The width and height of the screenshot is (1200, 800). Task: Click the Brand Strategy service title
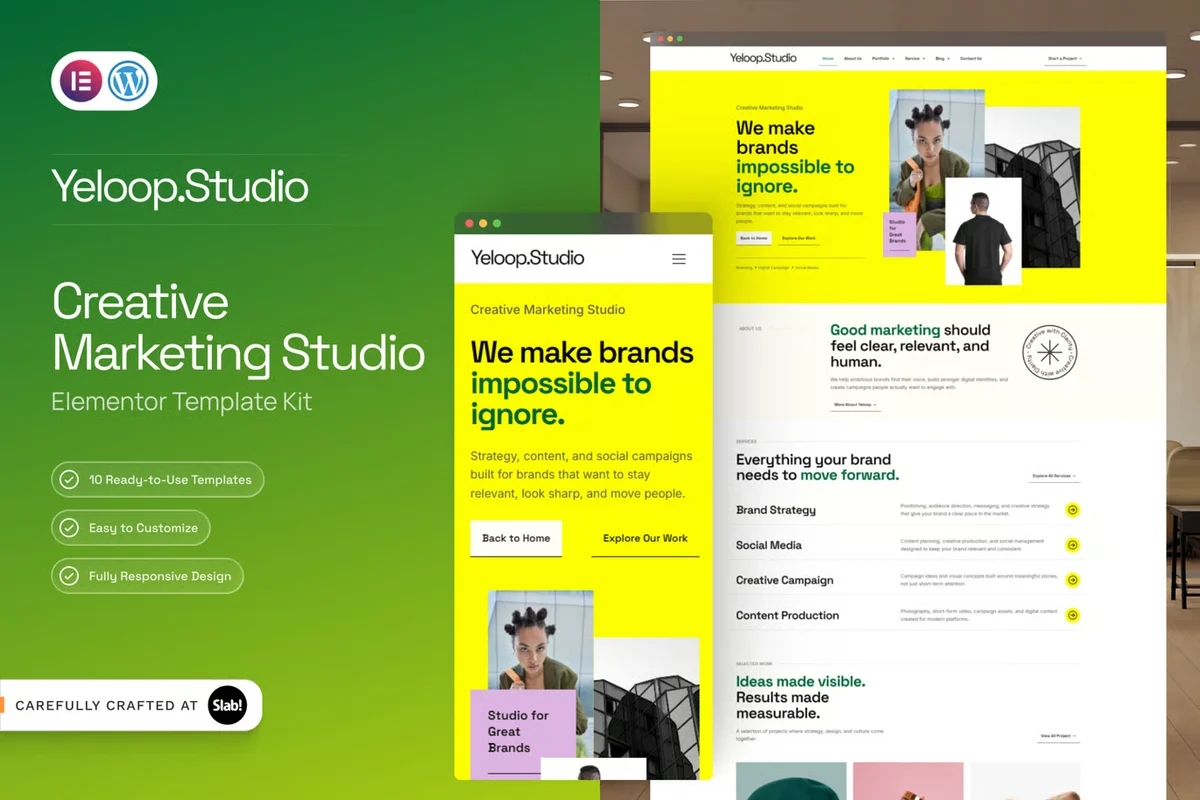click(x=776, y=510)
